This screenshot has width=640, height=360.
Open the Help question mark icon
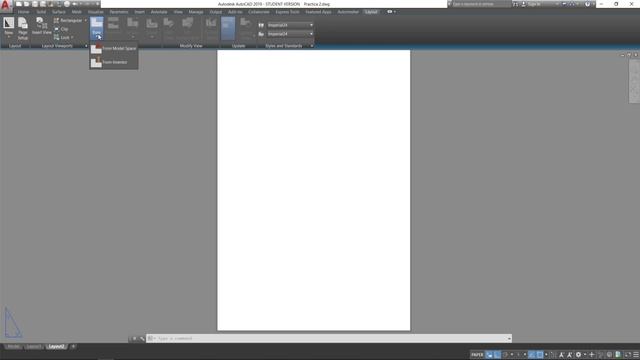point(587,4)
